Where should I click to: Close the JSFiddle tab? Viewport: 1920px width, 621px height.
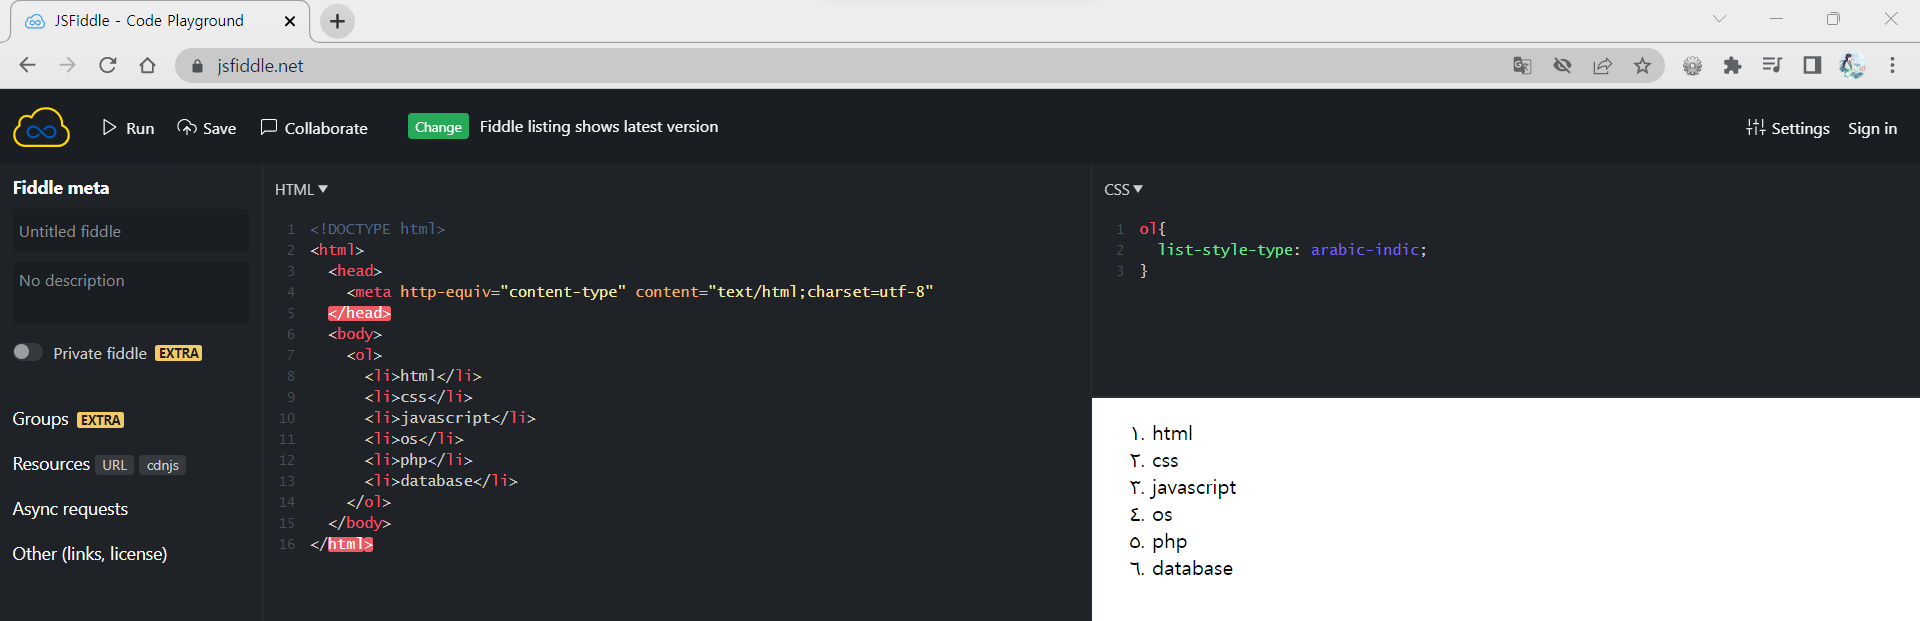[290, 21]
